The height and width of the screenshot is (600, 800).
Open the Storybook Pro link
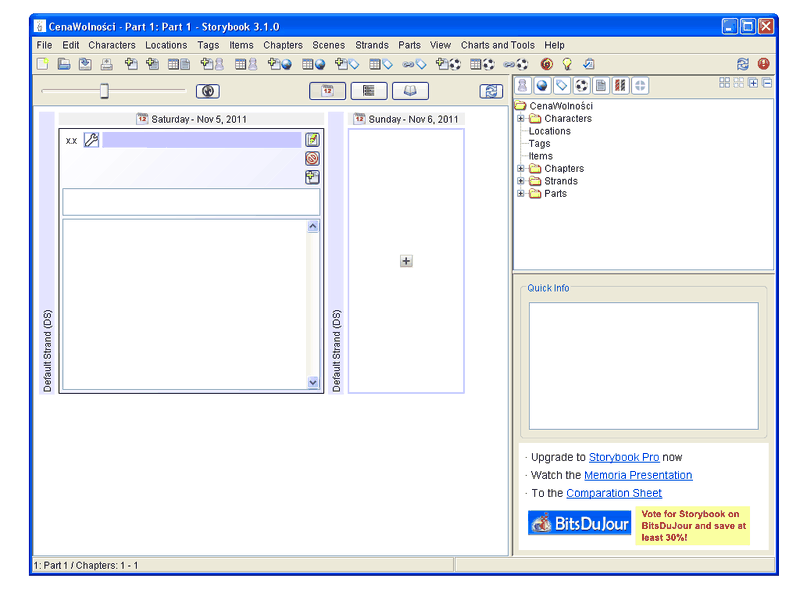624,457
